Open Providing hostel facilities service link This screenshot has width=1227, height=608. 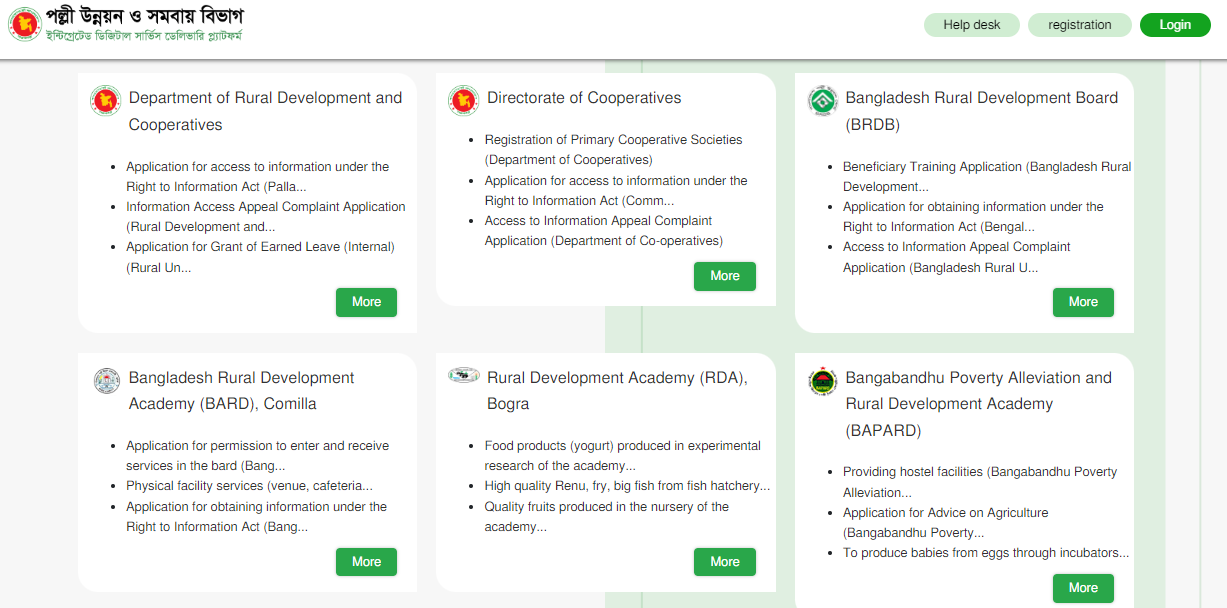coord(980,481)
